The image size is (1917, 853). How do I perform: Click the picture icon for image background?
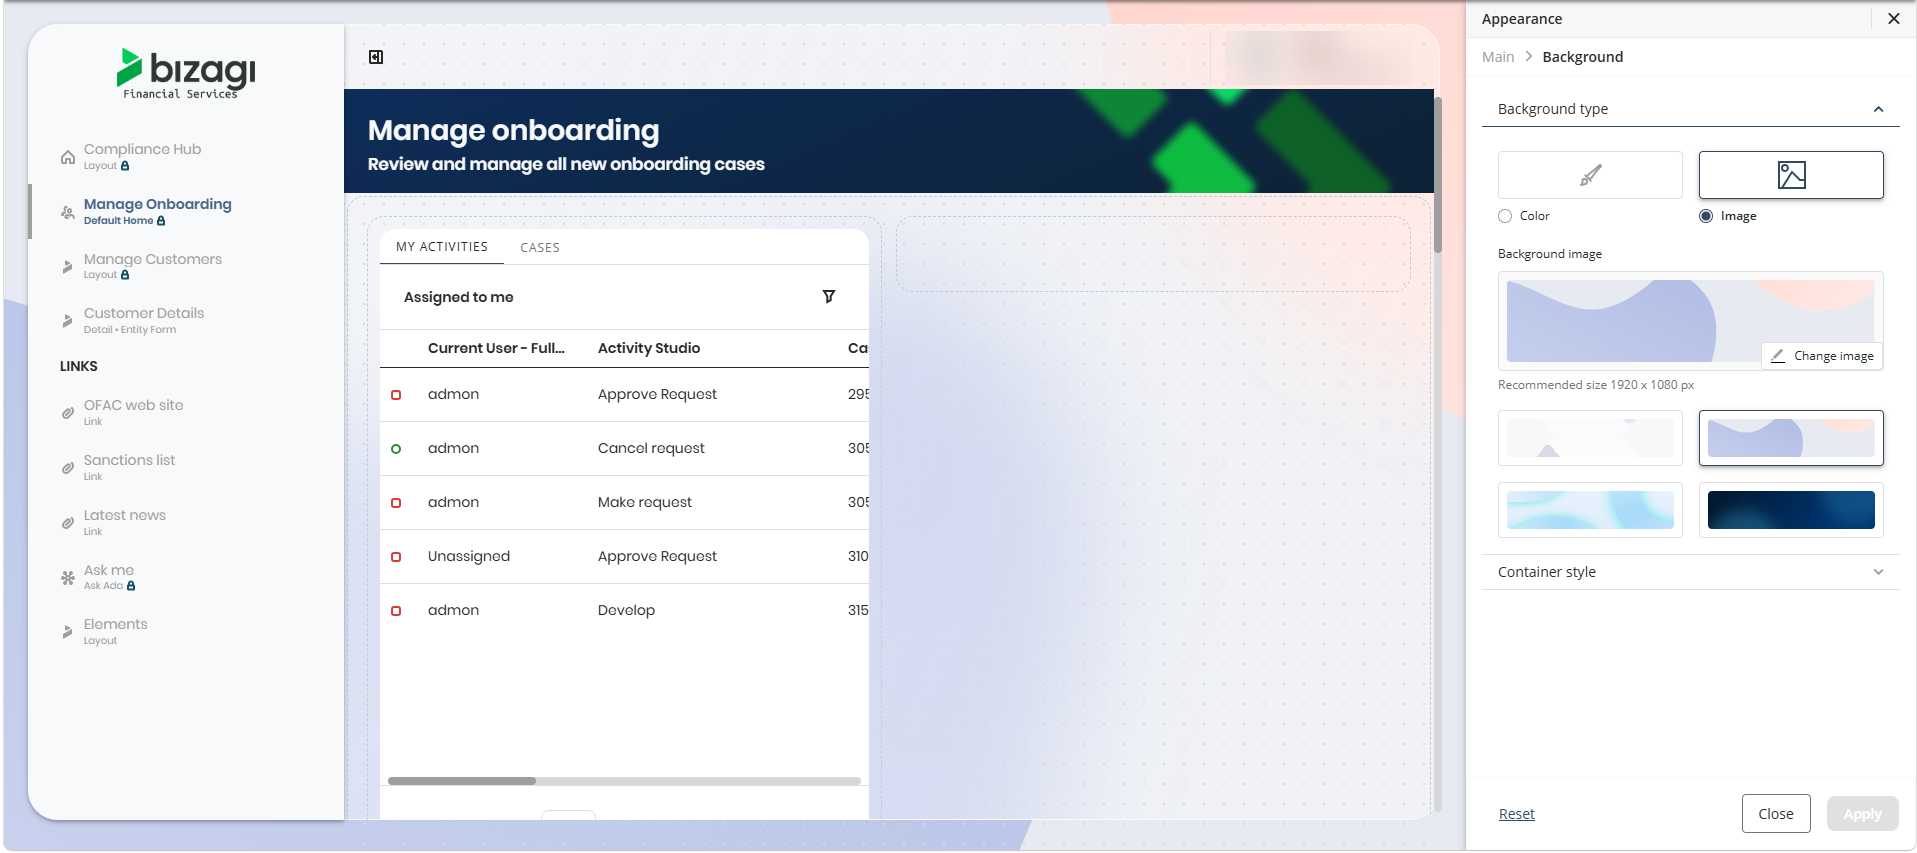1791,175
